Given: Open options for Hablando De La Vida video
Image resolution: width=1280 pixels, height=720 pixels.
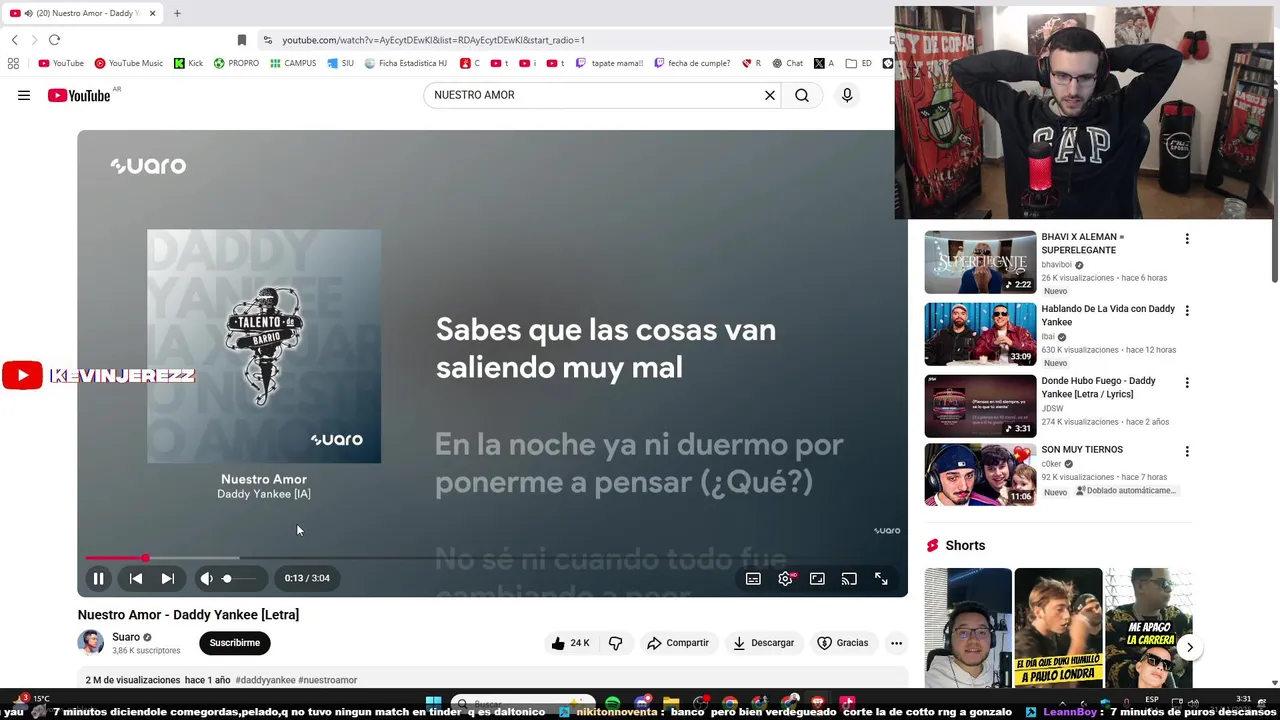Looking at the screenshot, I should click(1187, 311).
